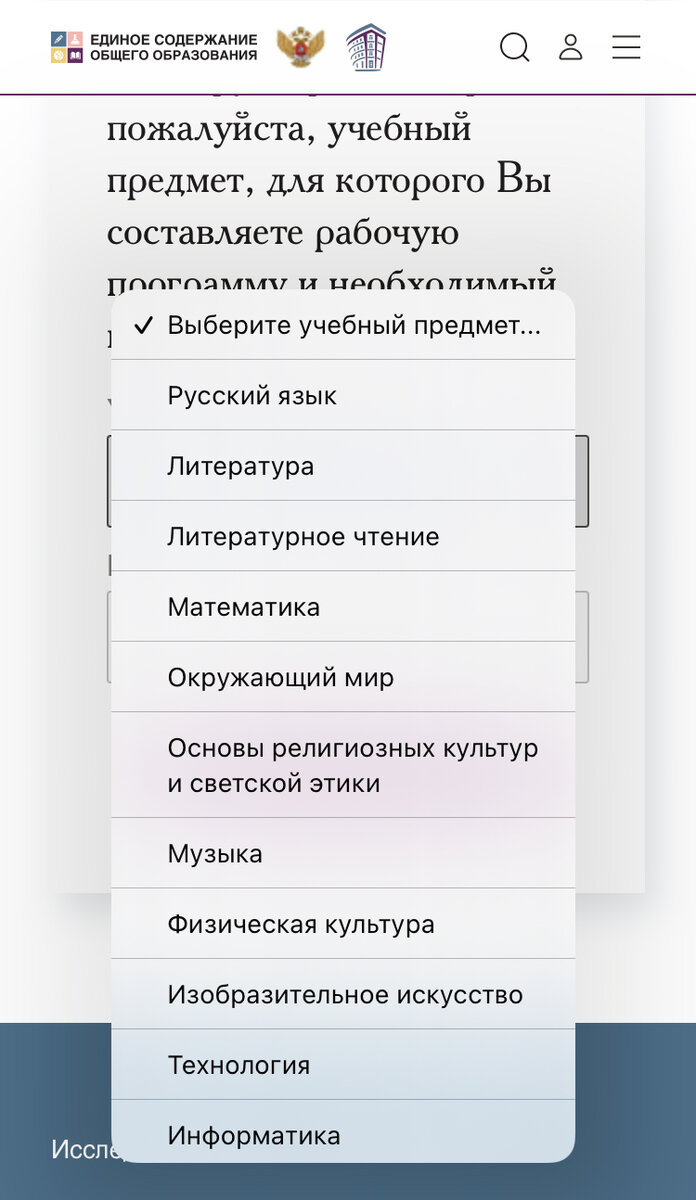Select Технология in the dropdown
This screenshot has width=696, height=1200.
point(343,1065)
